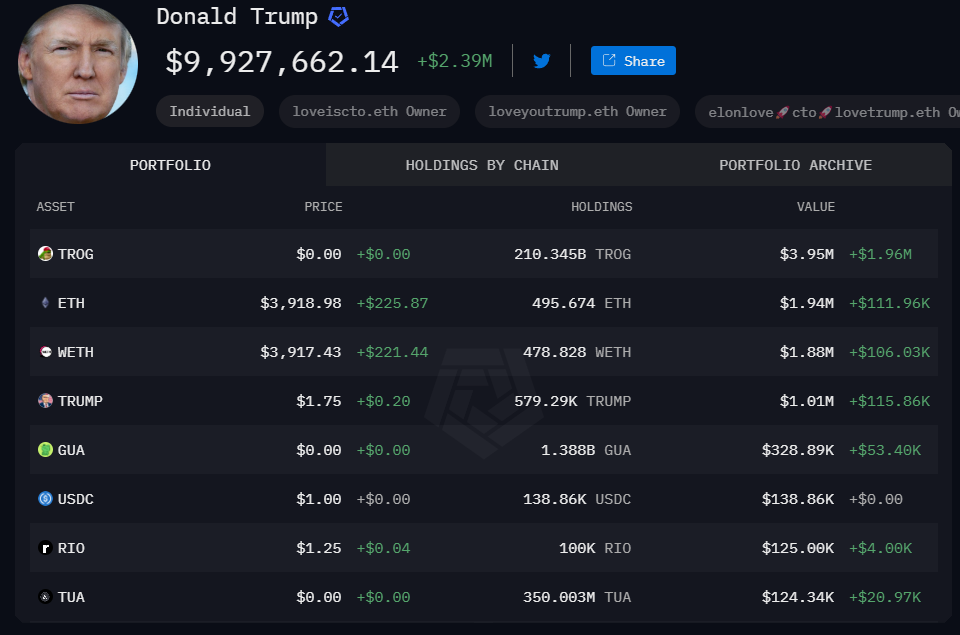Sort by the VALUE column header
Image resolution: width=960 pixels, height=635 pixels.
click(x=816, y=207)
